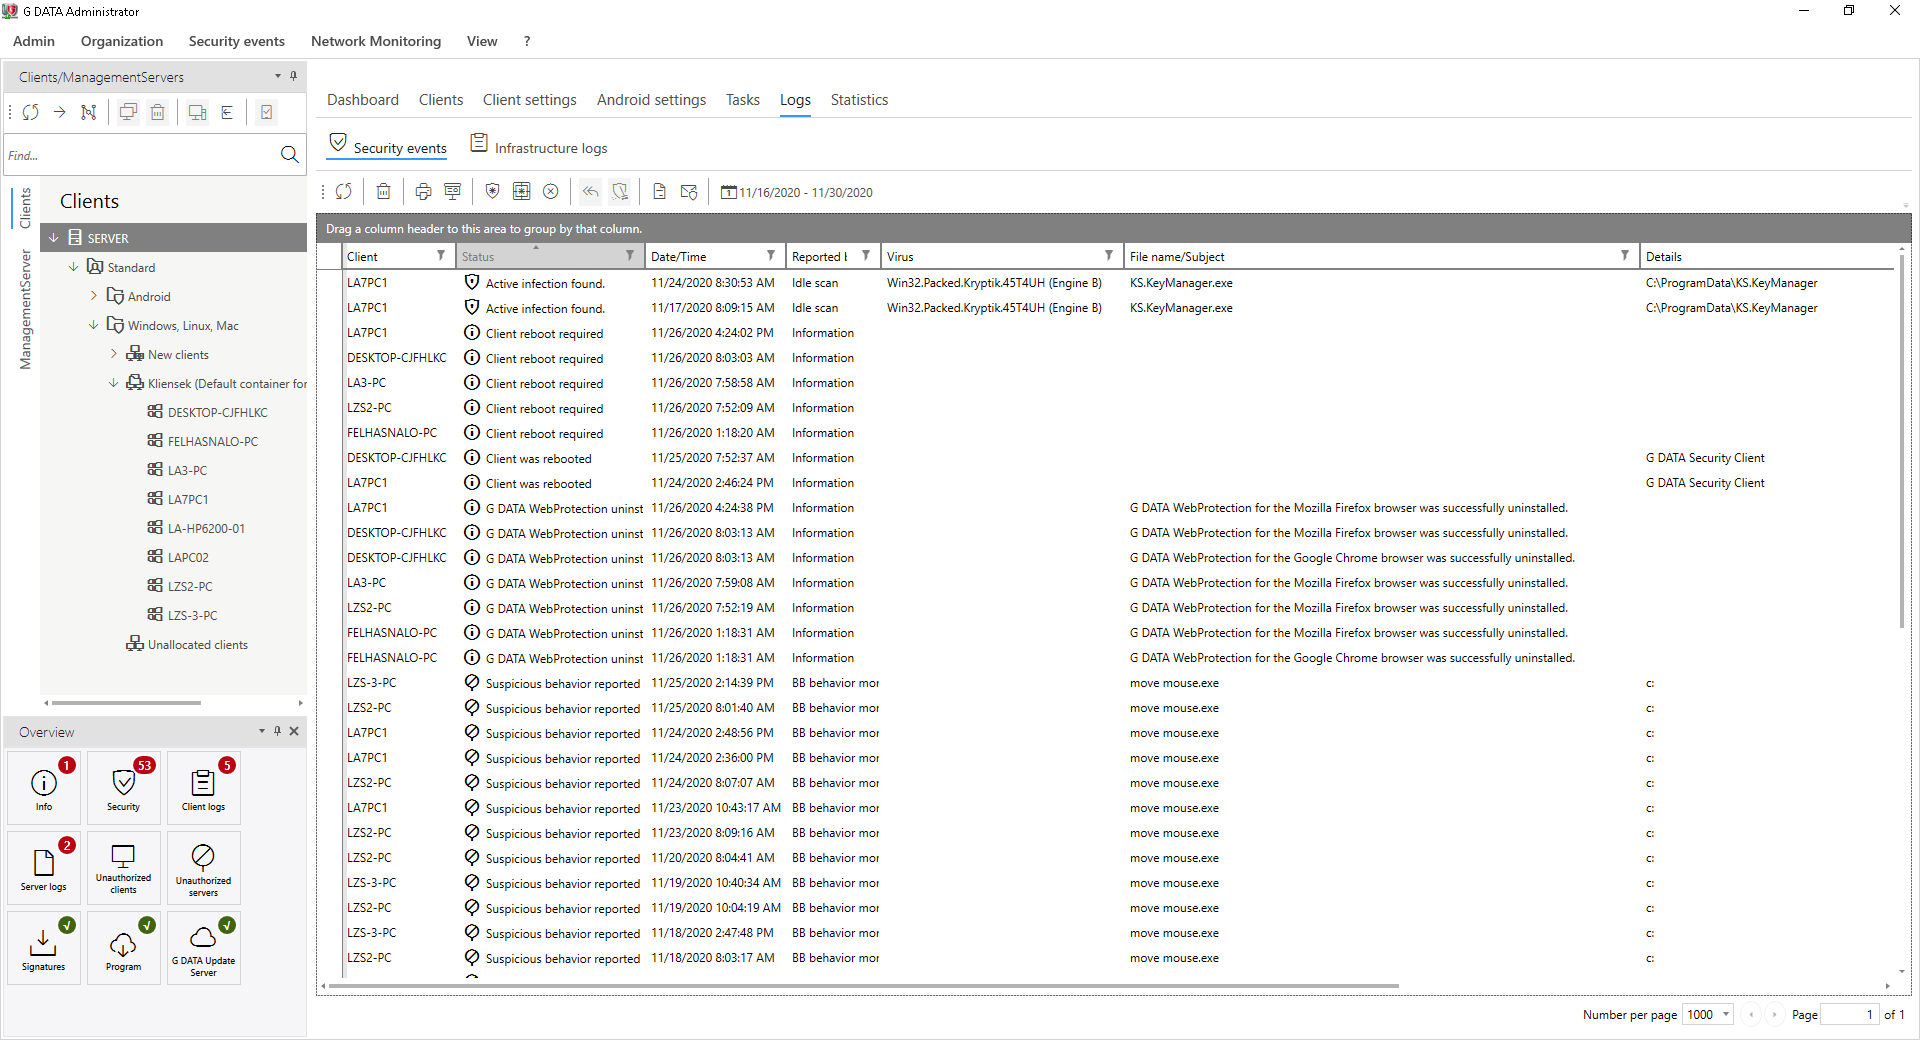Refresh the security events log list

coord(344,191)
